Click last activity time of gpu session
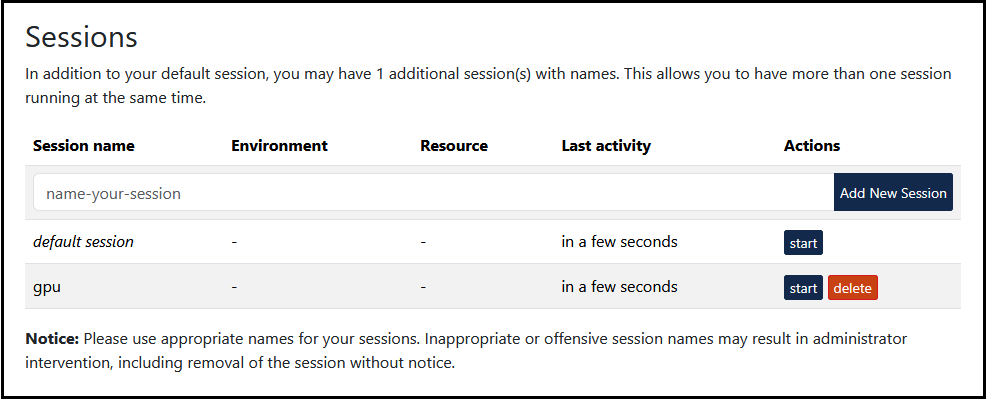 pyautogui.click(x=619, y=287)
